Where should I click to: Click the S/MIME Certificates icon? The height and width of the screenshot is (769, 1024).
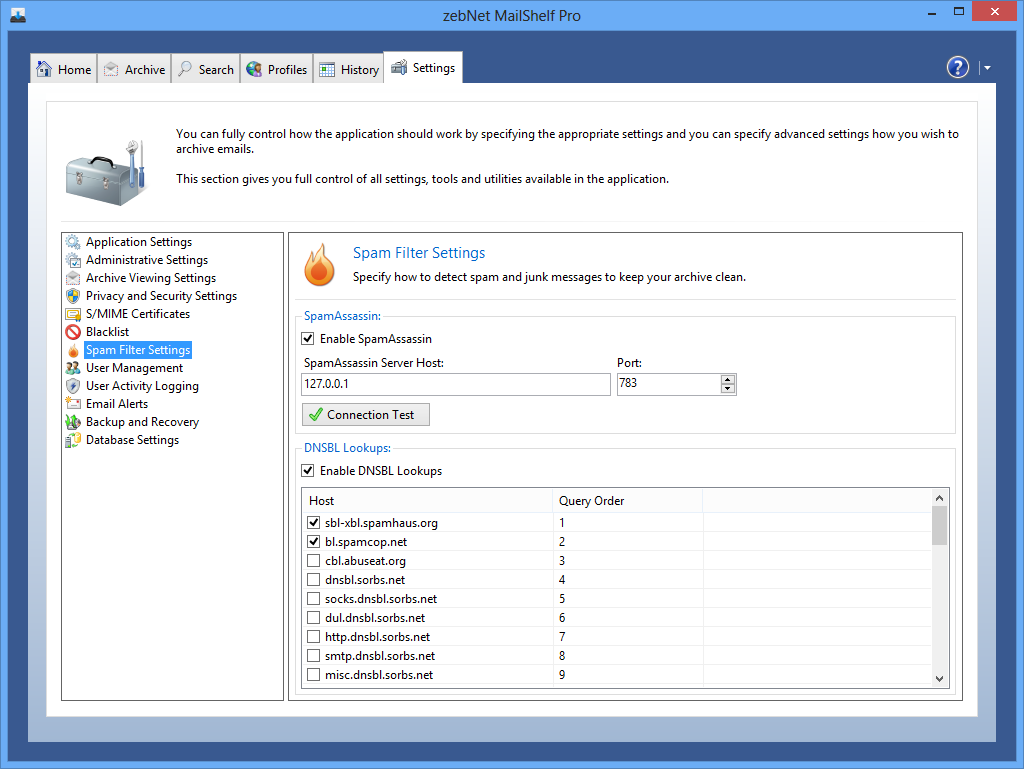72,314
